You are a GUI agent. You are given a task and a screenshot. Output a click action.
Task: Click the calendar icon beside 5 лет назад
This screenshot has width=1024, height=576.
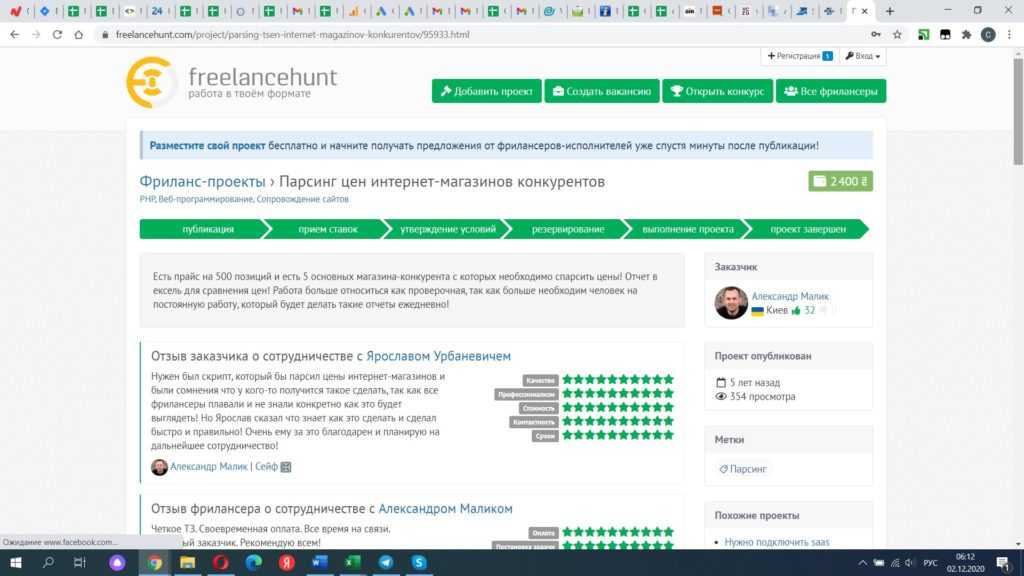click(x=721, y=383)
